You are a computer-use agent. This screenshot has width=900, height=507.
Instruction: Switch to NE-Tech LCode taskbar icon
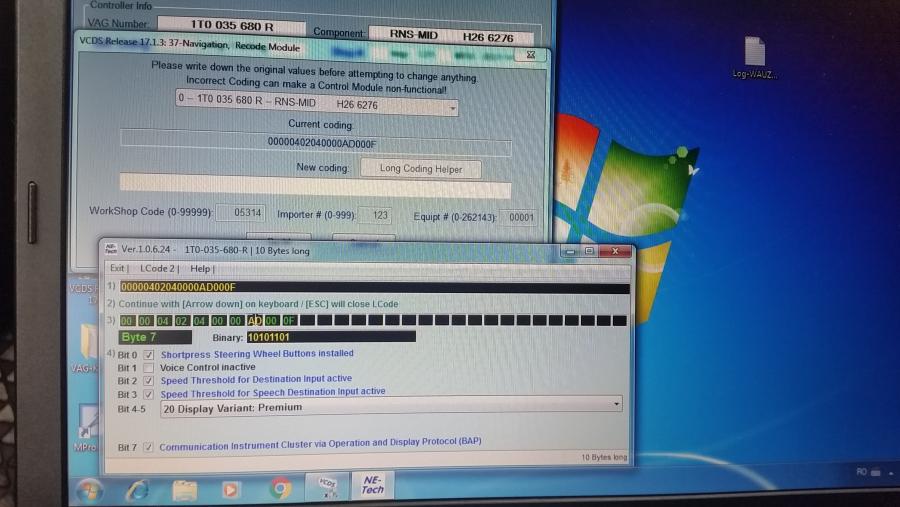(372, 486)
